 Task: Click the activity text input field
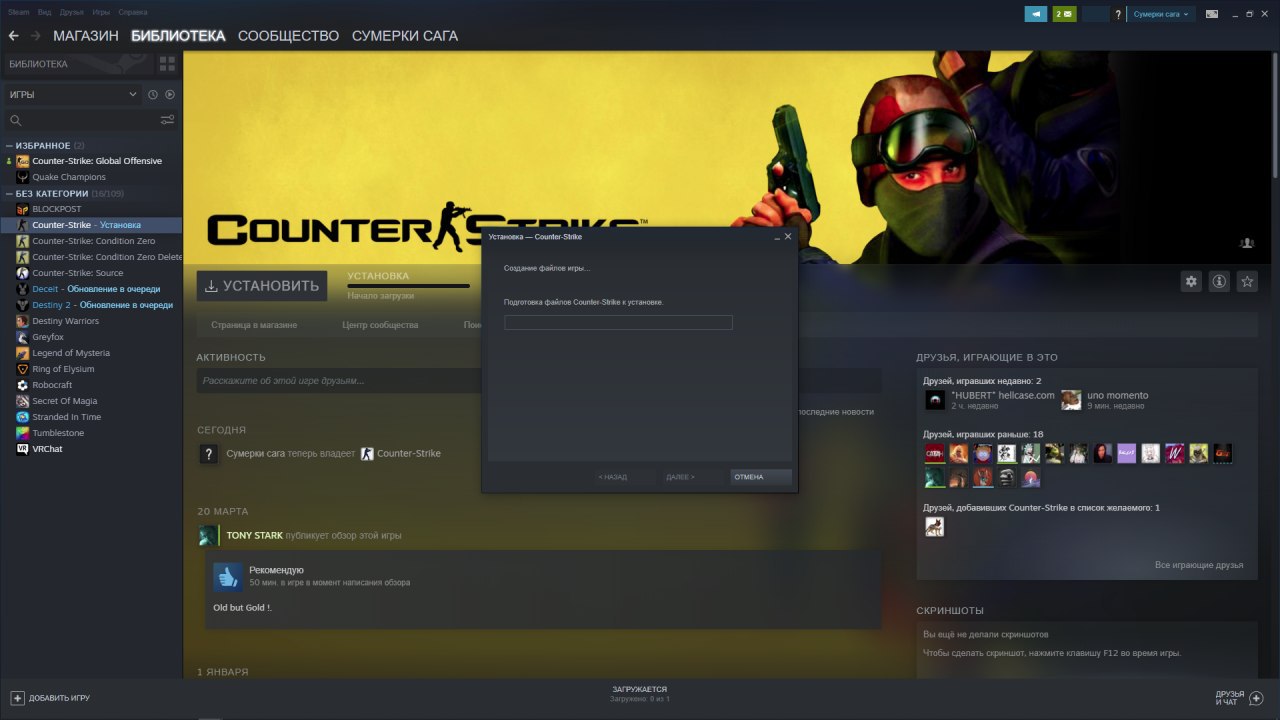click(x=539, y=381)
